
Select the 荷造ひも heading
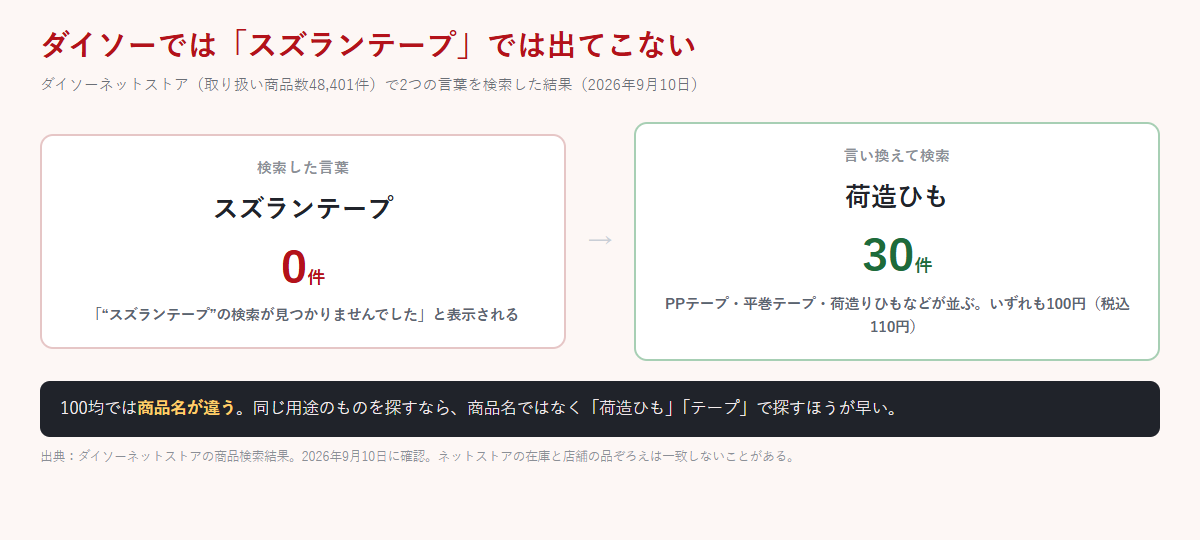[897, 197]
